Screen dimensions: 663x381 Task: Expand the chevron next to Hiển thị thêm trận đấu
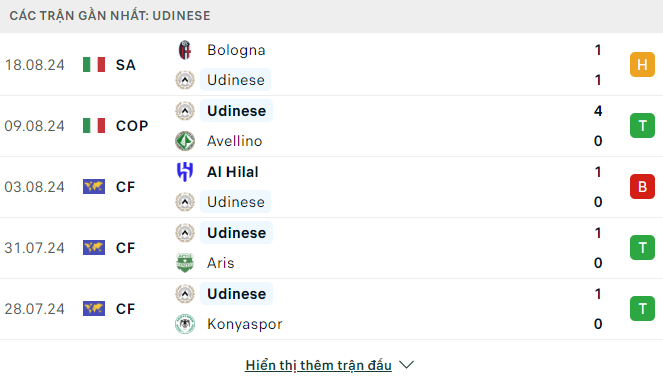[x=406, y=365]
